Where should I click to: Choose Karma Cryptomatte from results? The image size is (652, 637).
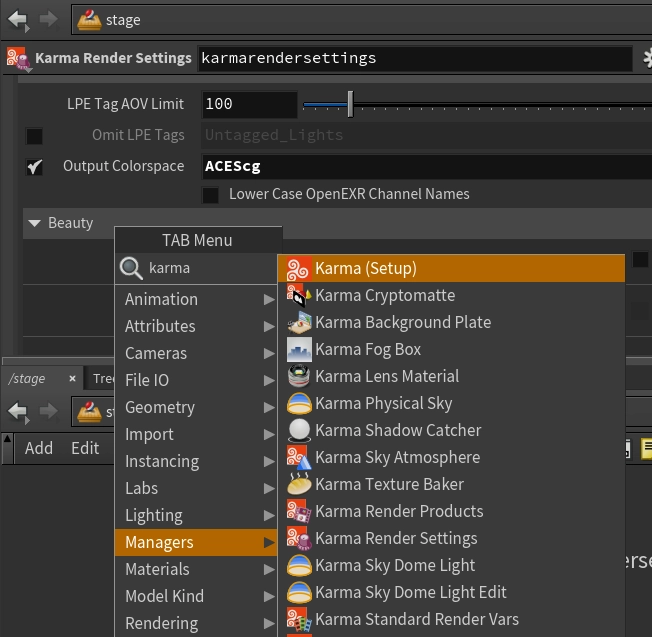click(452, 296)
